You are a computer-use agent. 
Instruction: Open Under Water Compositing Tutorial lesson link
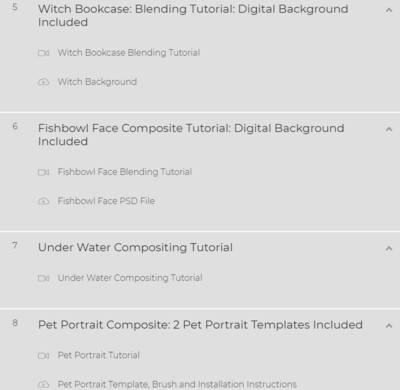click(130, 278)
